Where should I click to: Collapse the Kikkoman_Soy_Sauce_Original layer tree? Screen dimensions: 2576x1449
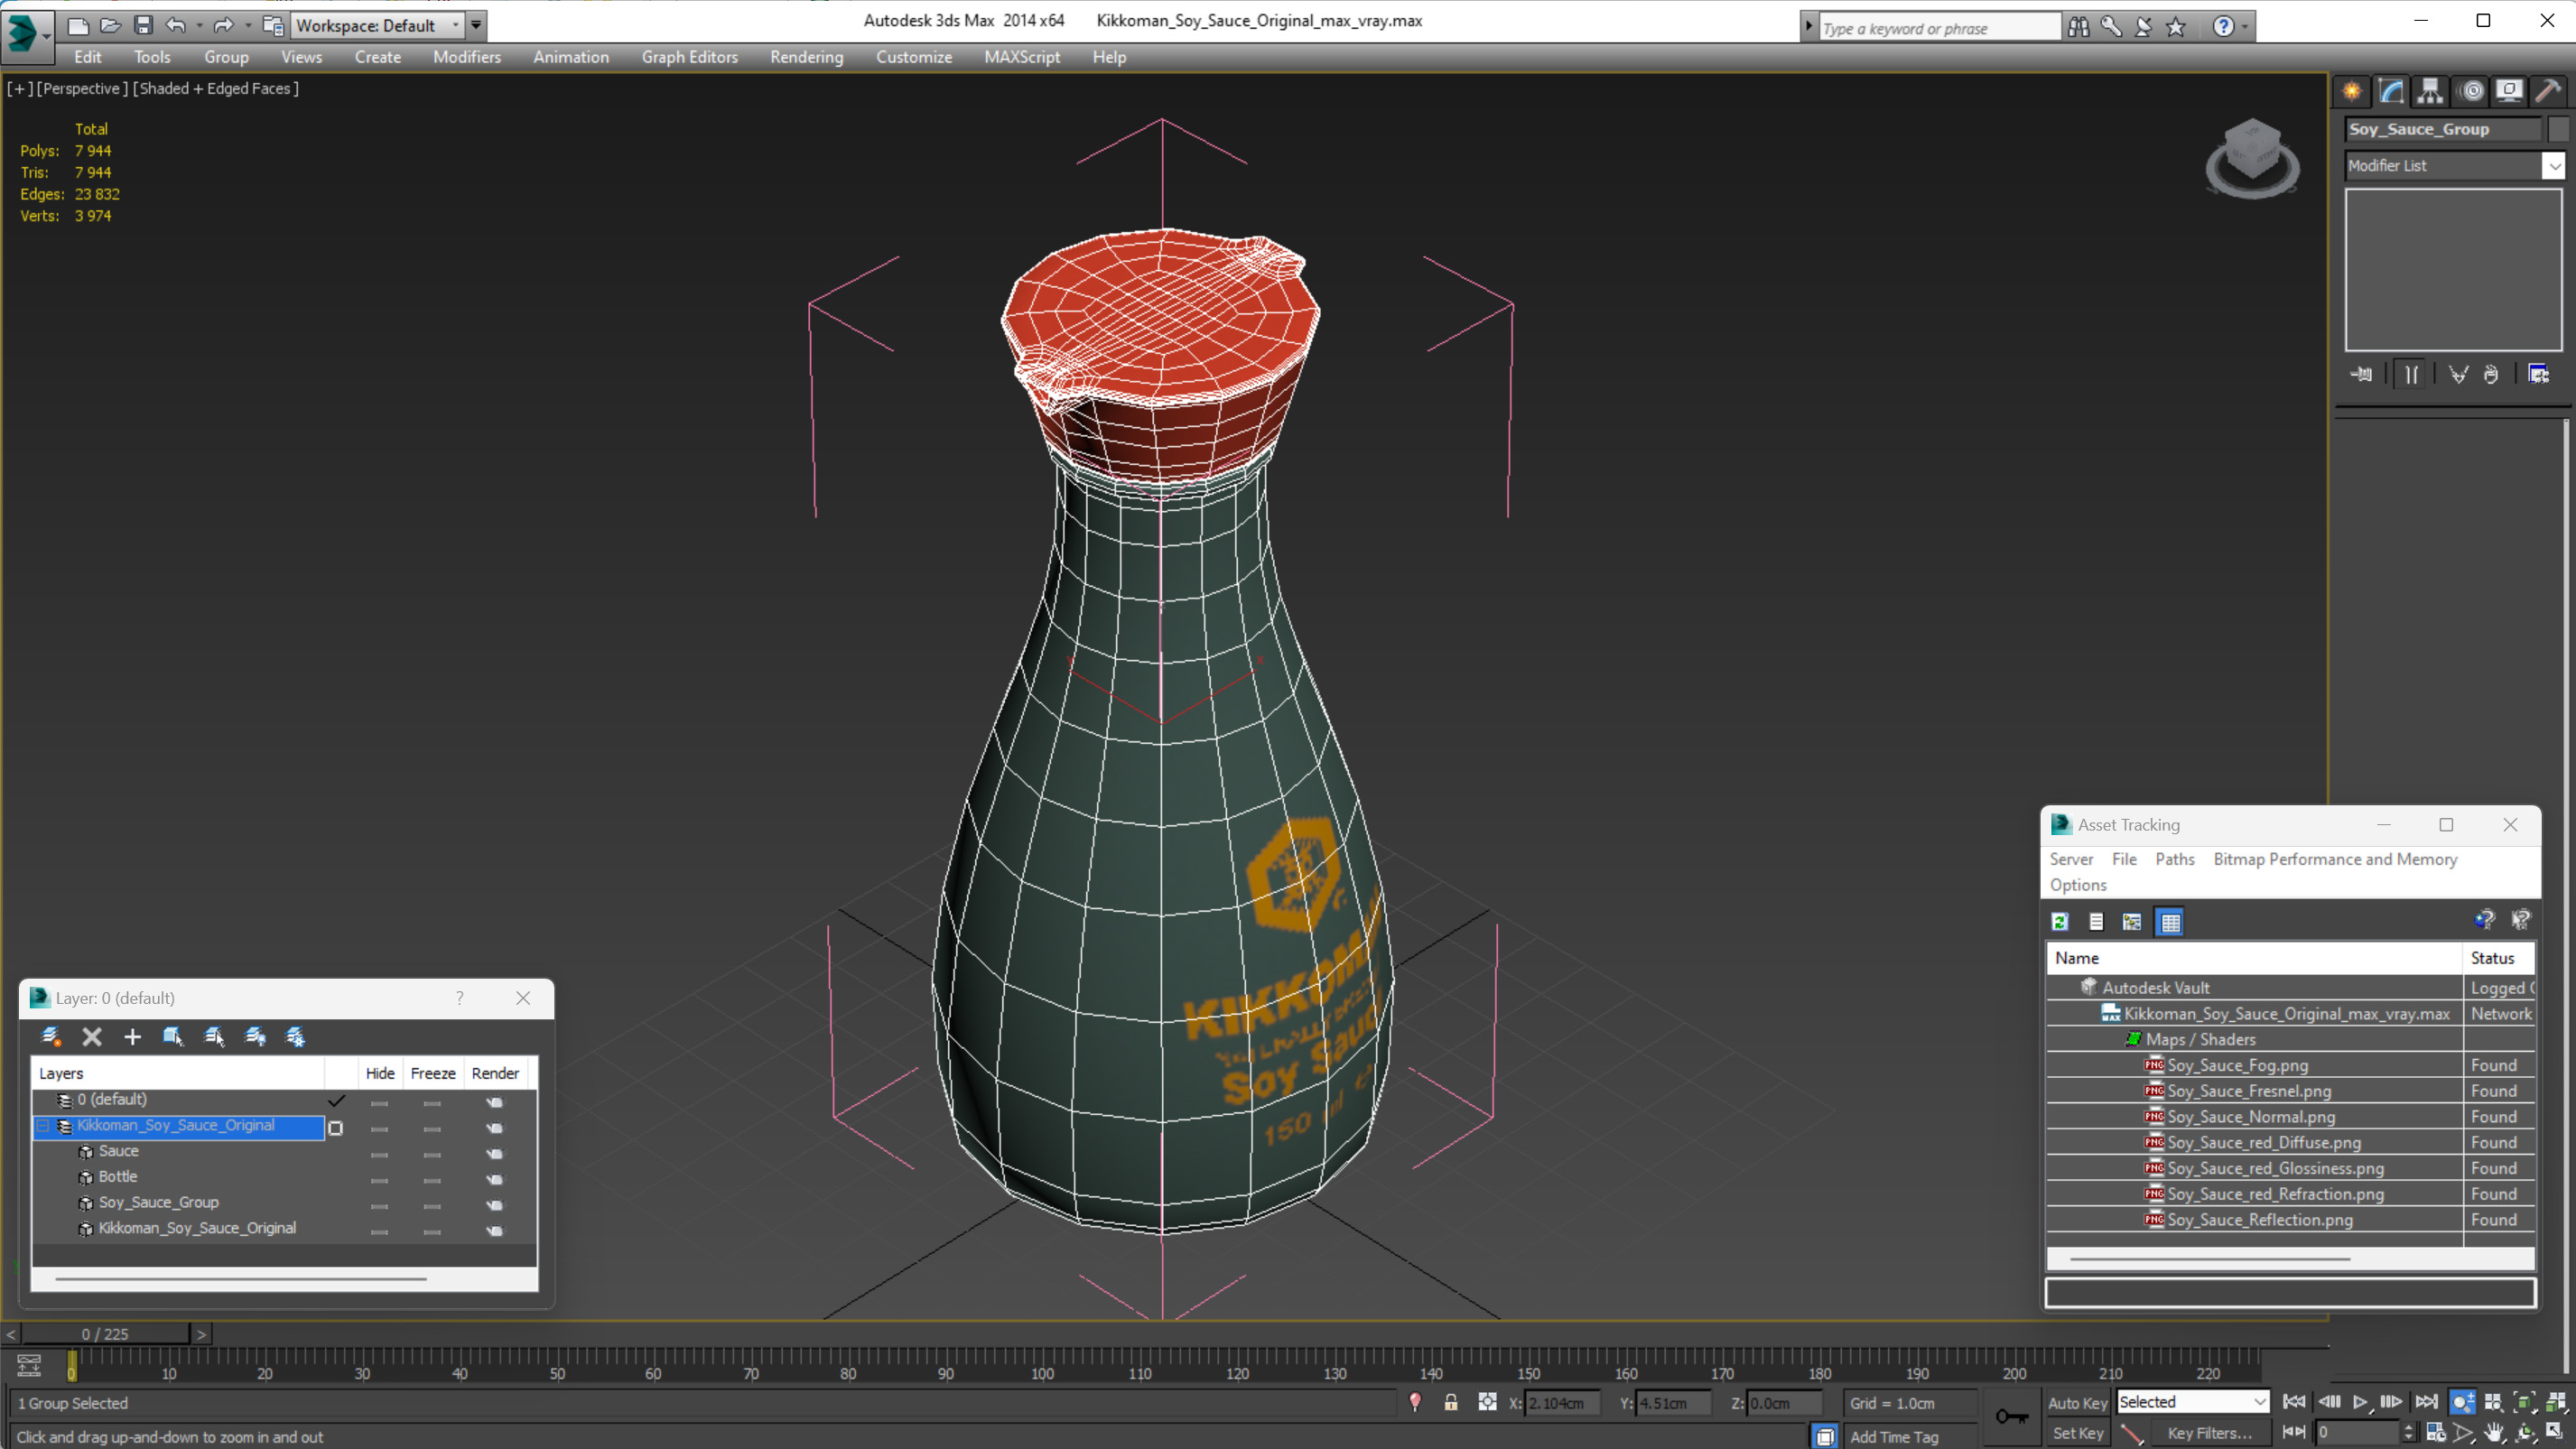(x=43, y=1126)
